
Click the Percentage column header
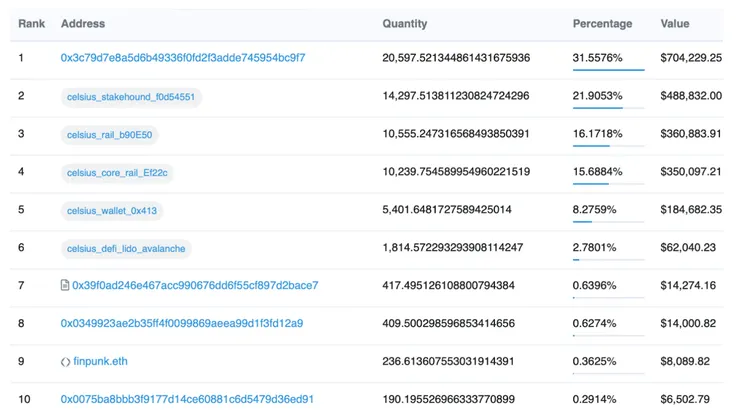click(x=602, y=24)
